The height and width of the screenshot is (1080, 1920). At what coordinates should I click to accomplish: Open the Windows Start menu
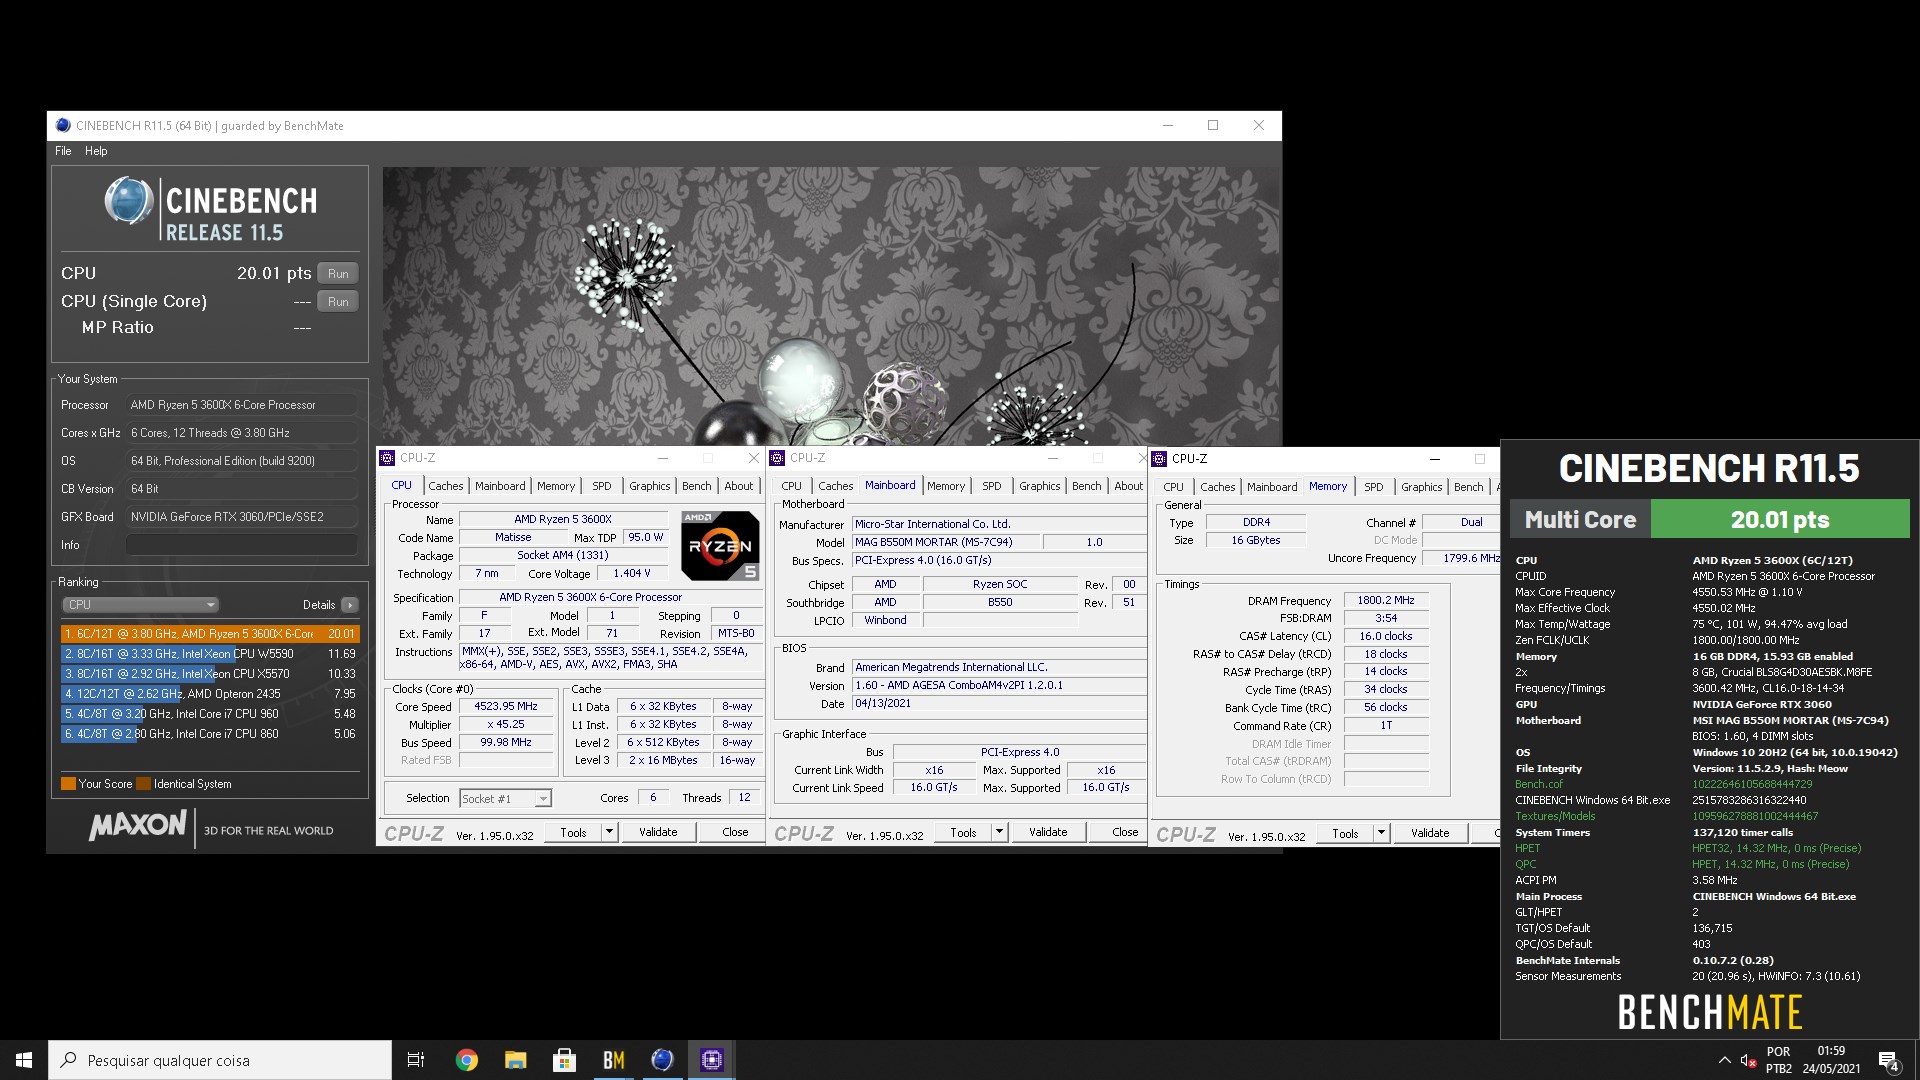(24, 1060)
